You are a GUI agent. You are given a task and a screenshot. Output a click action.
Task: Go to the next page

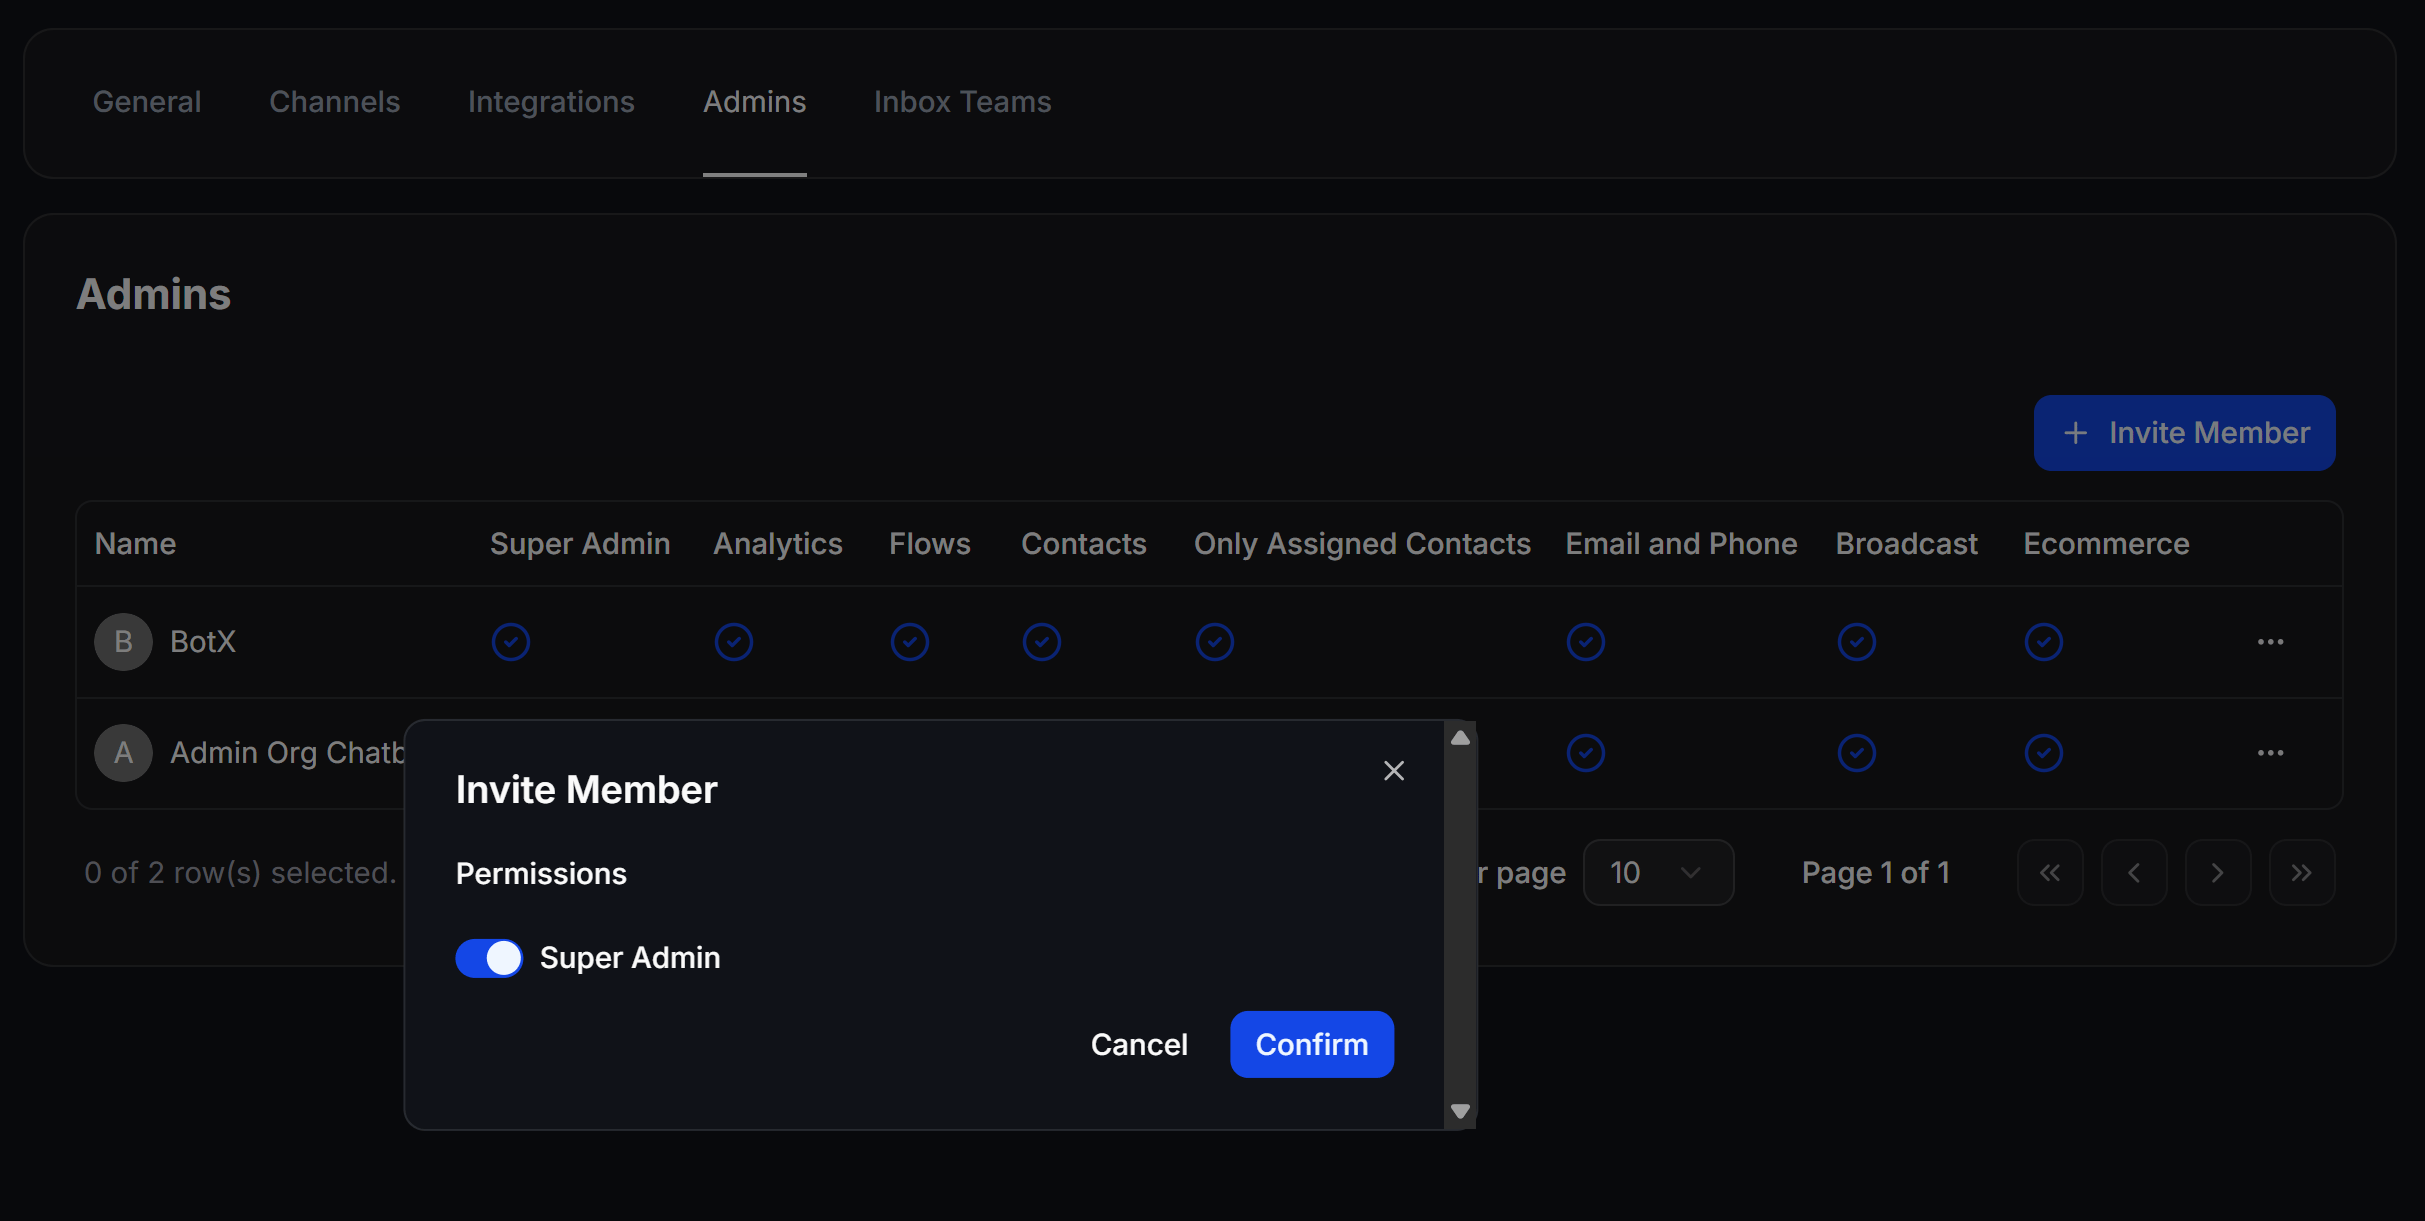click(2217, 873)
